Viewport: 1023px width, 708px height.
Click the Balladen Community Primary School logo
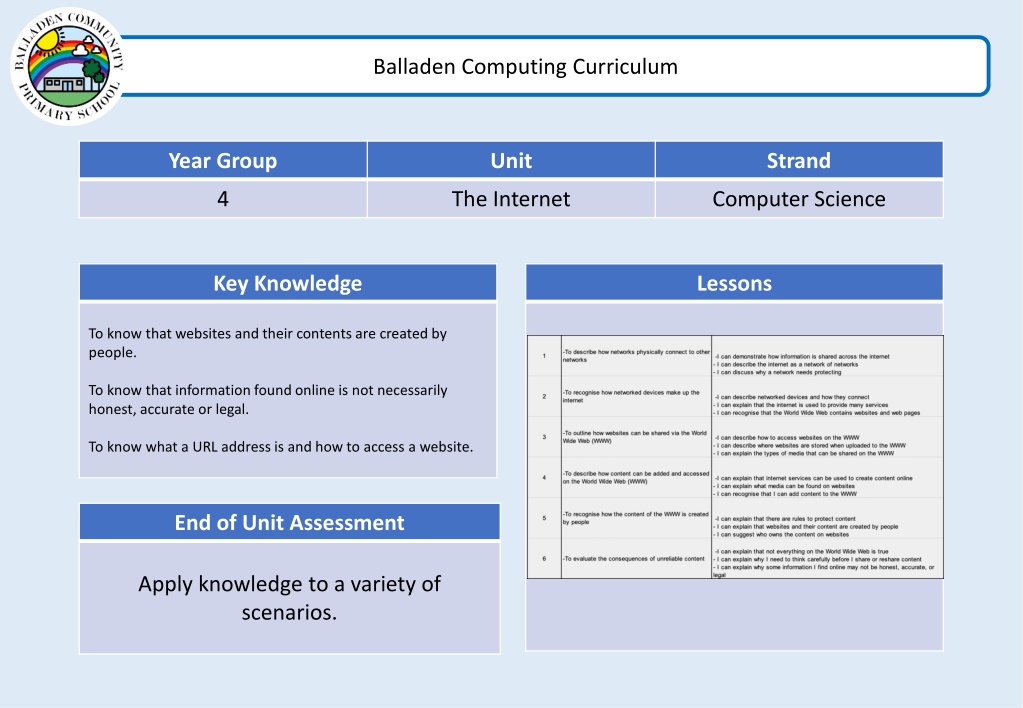point(67,66)
